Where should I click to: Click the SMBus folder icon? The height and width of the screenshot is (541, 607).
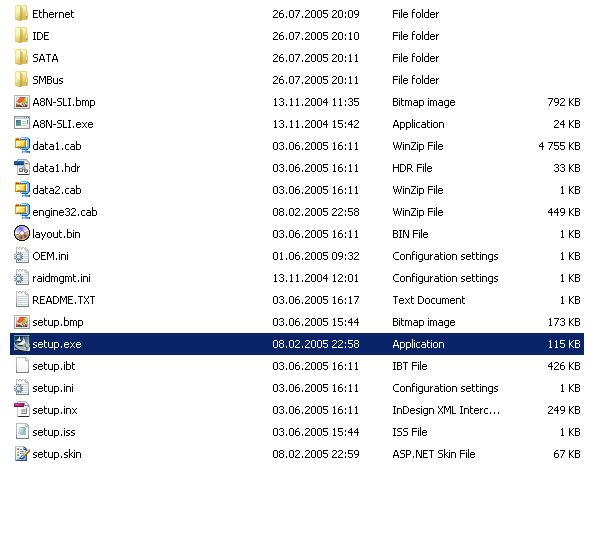21,80
